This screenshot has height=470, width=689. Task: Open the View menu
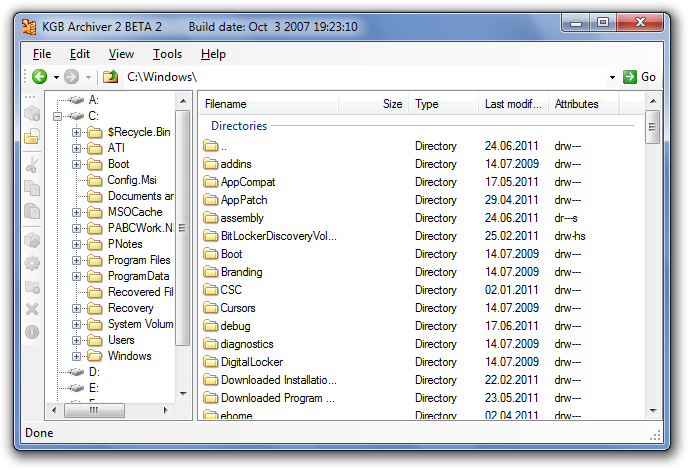pyautogui.click(x=121, y=54)
